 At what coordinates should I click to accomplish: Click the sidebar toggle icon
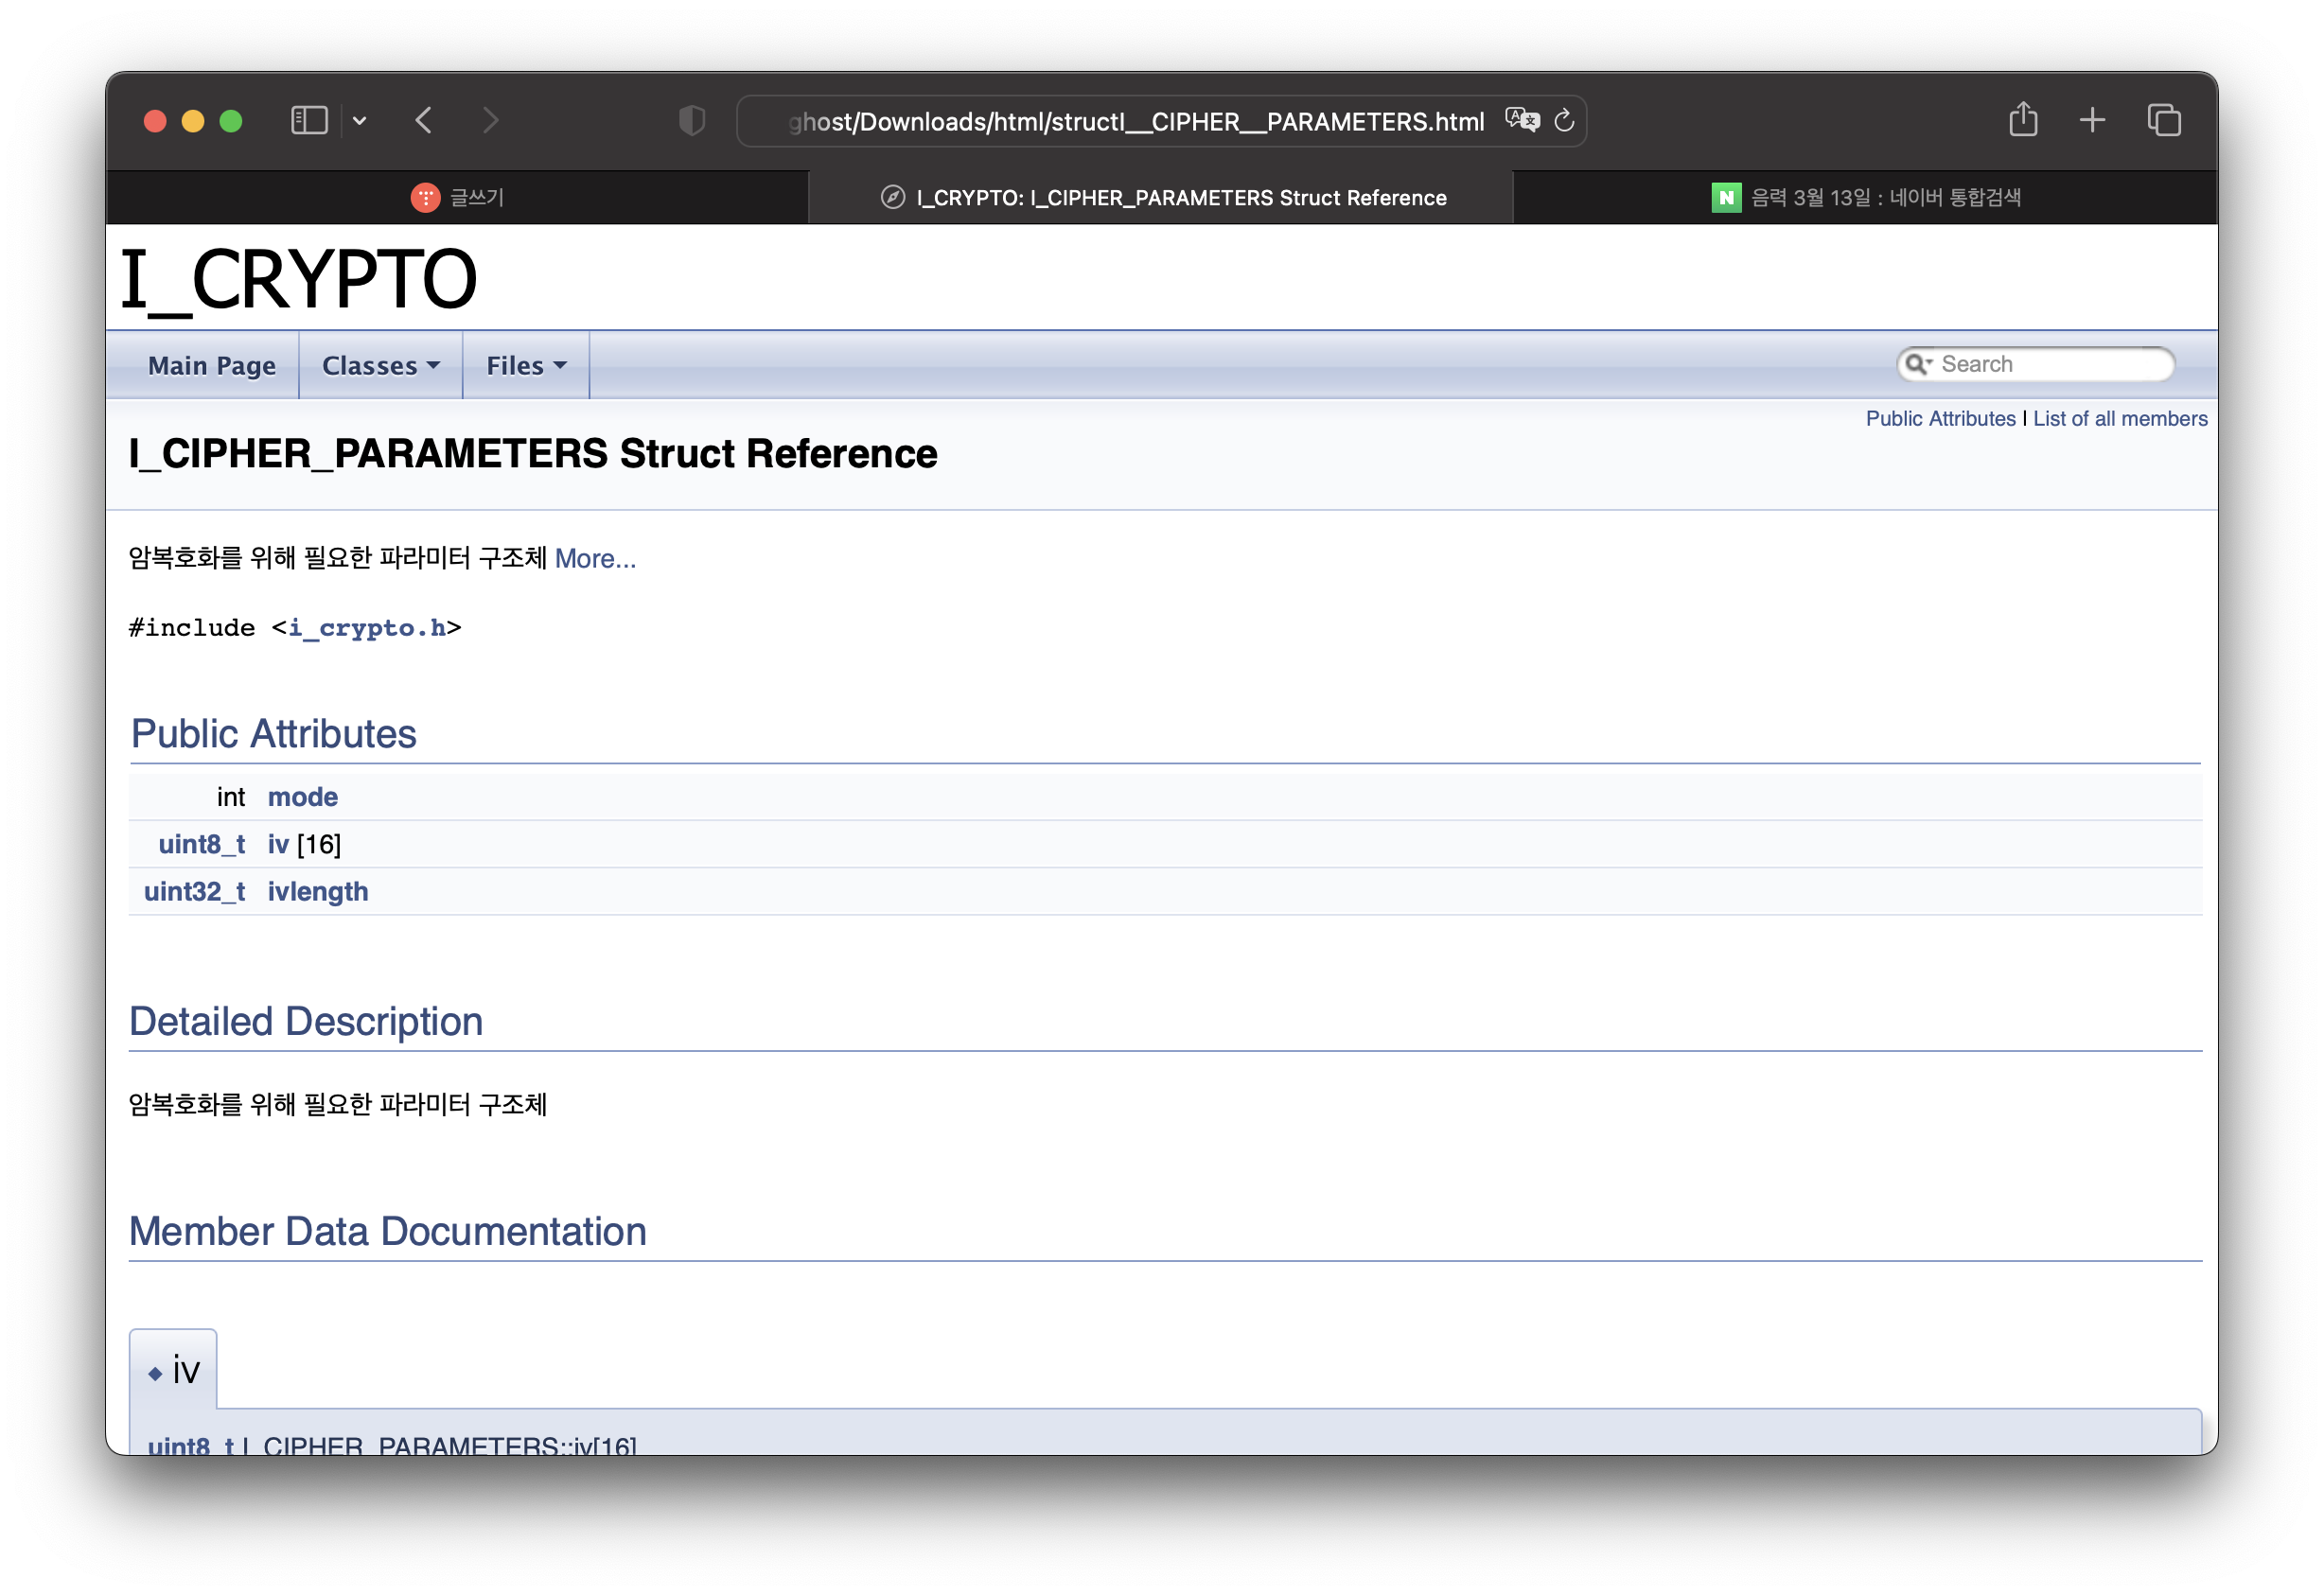(x=309, y=121)
